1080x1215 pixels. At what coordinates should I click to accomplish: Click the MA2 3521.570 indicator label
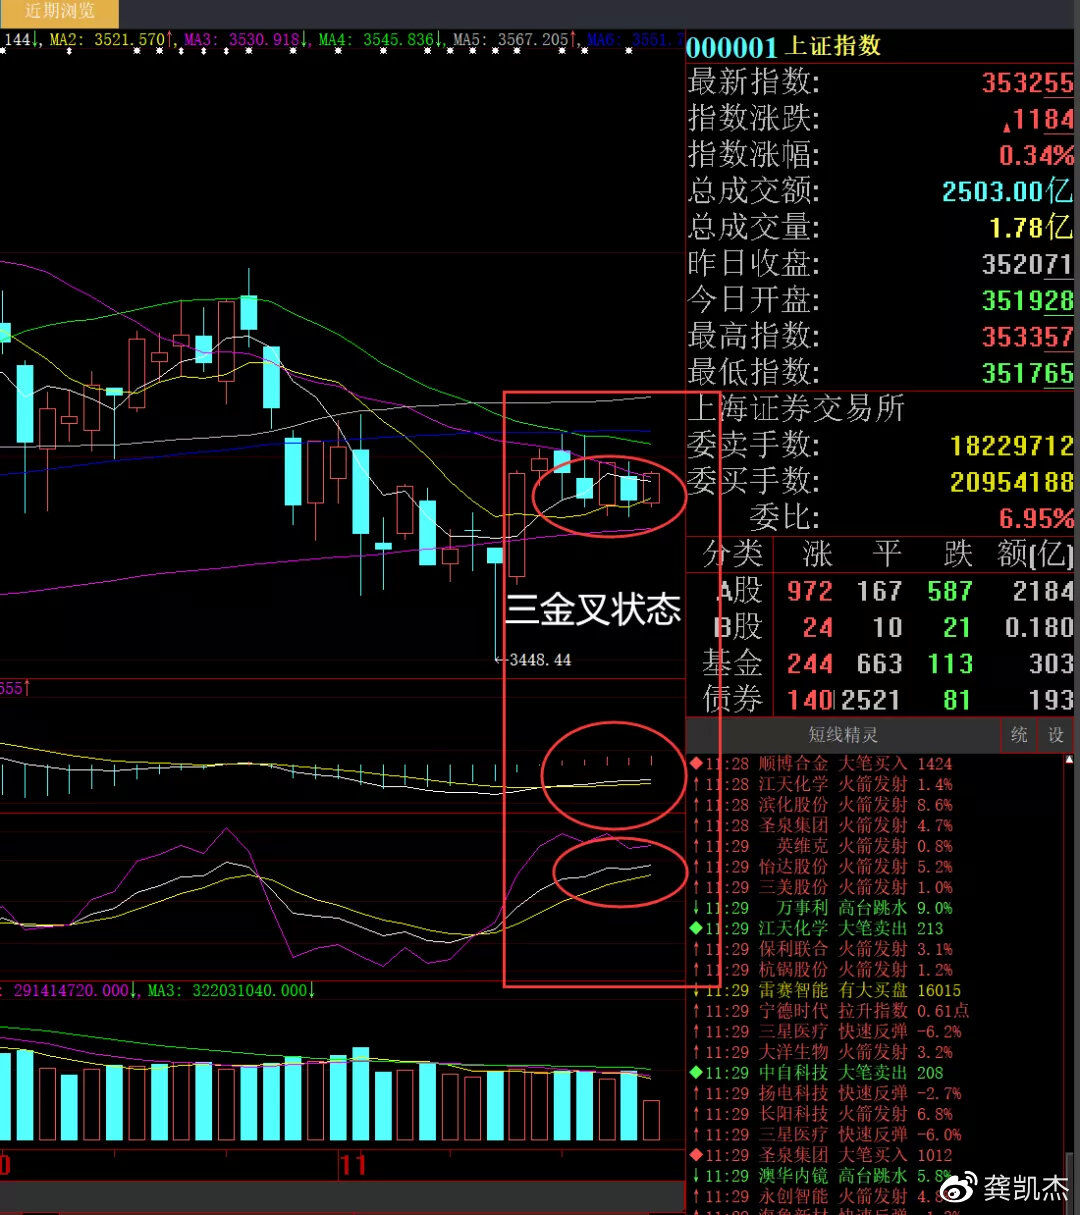point(108,40)
